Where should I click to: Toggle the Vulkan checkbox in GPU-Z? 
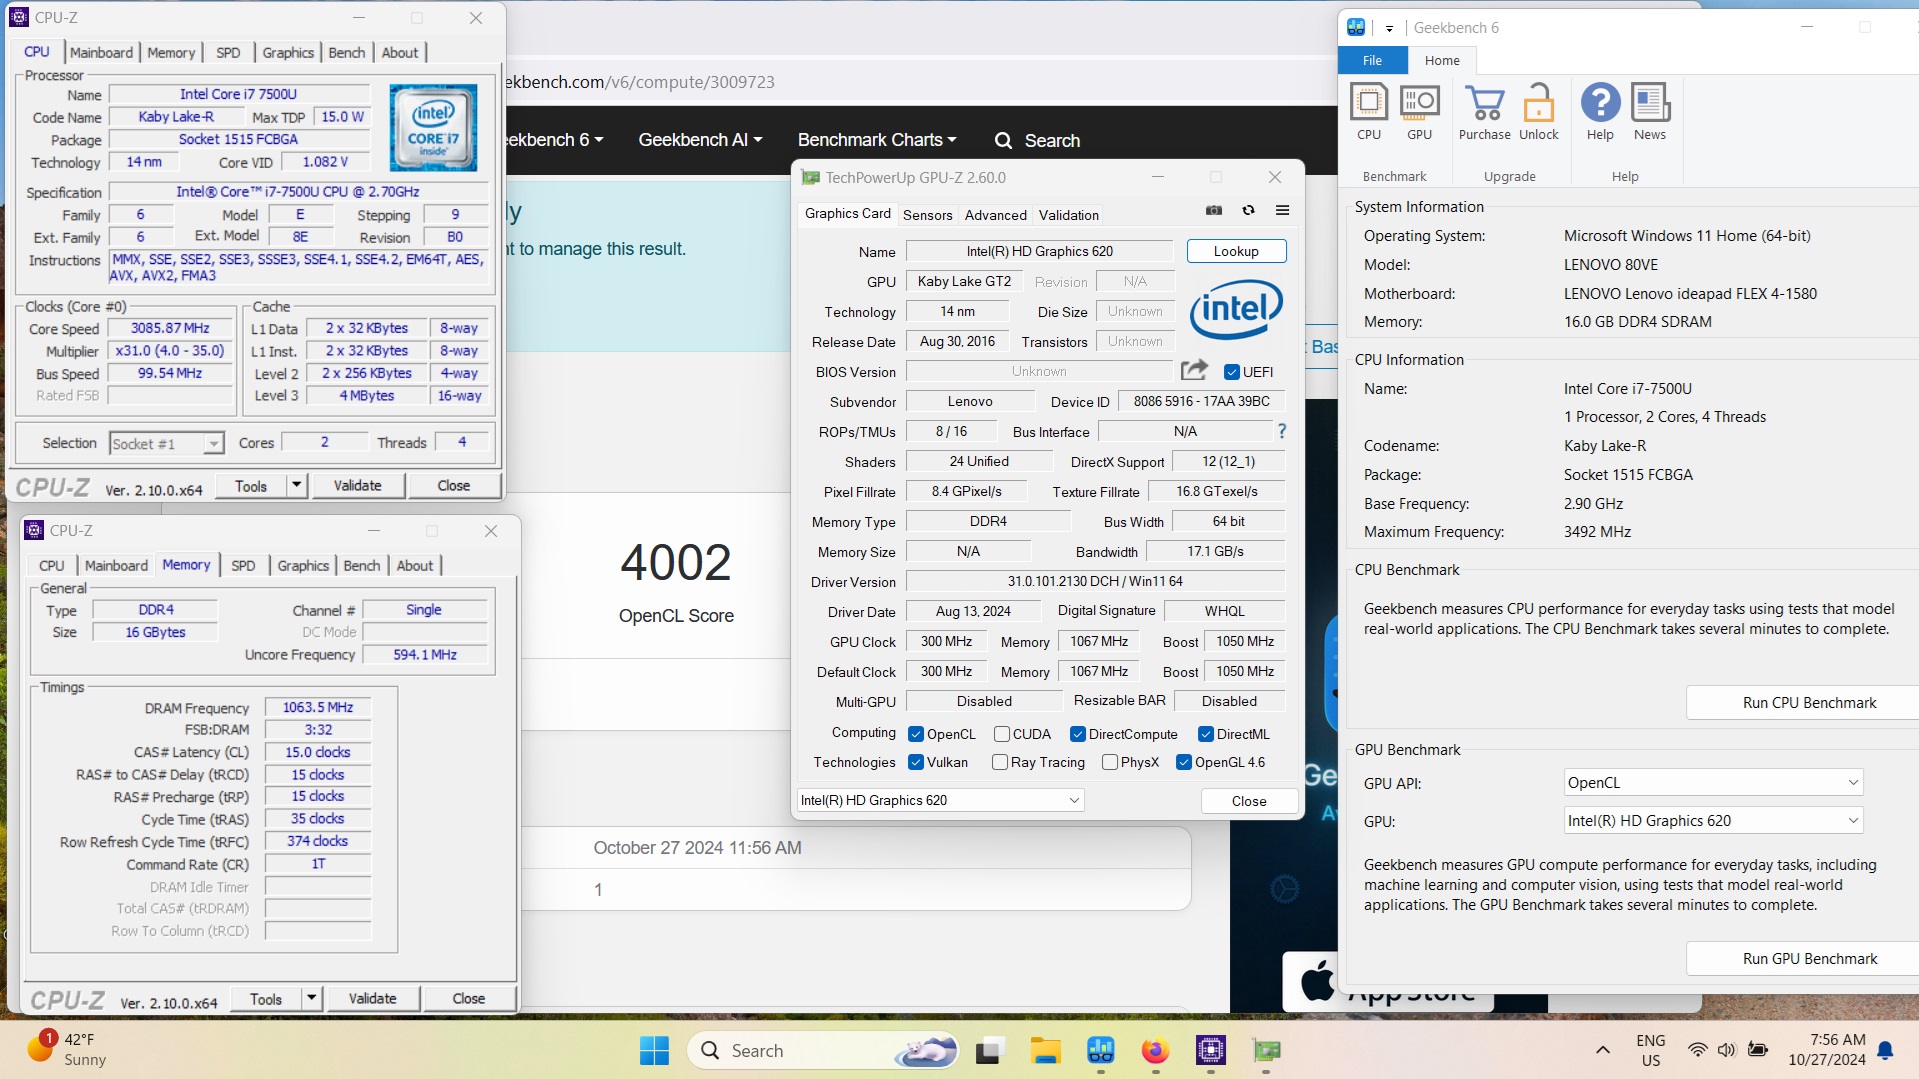pyautogui.click(x=915, y=762)
